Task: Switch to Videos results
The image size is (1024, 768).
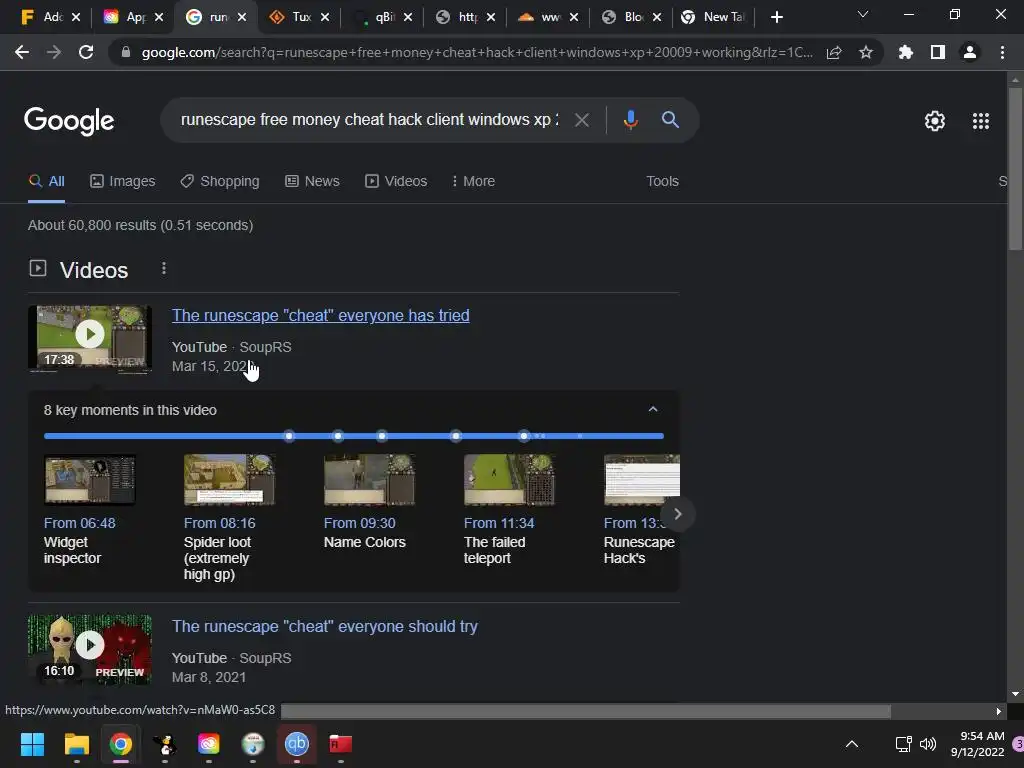Action: point(396,181)
